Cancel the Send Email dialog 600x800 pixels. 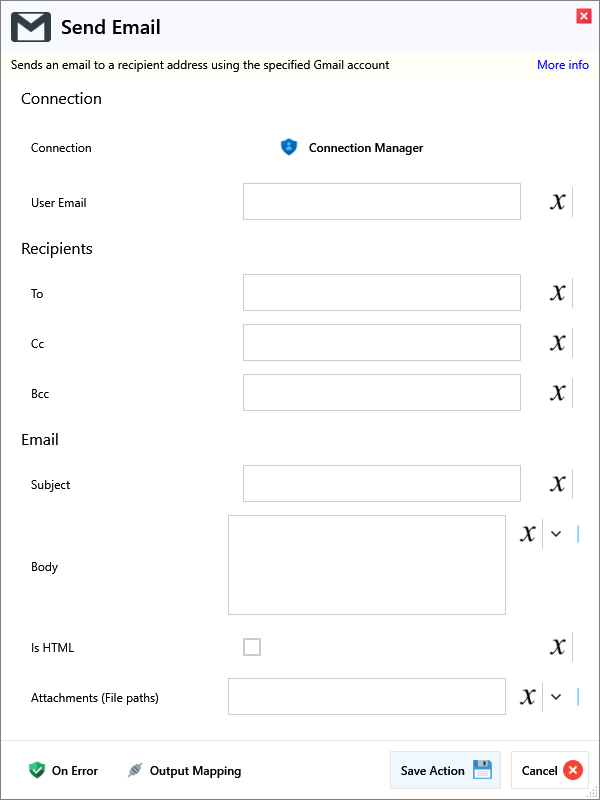(549, 770)
